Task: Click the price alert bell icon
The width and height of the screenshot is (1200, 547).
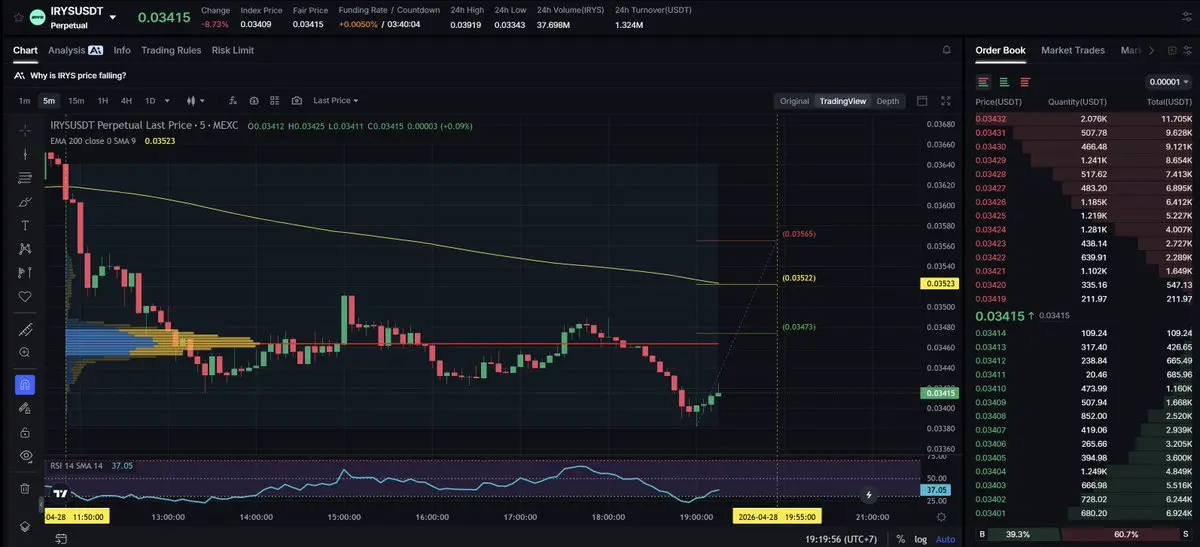Action: pyautogui.click(x=946, y=50)
